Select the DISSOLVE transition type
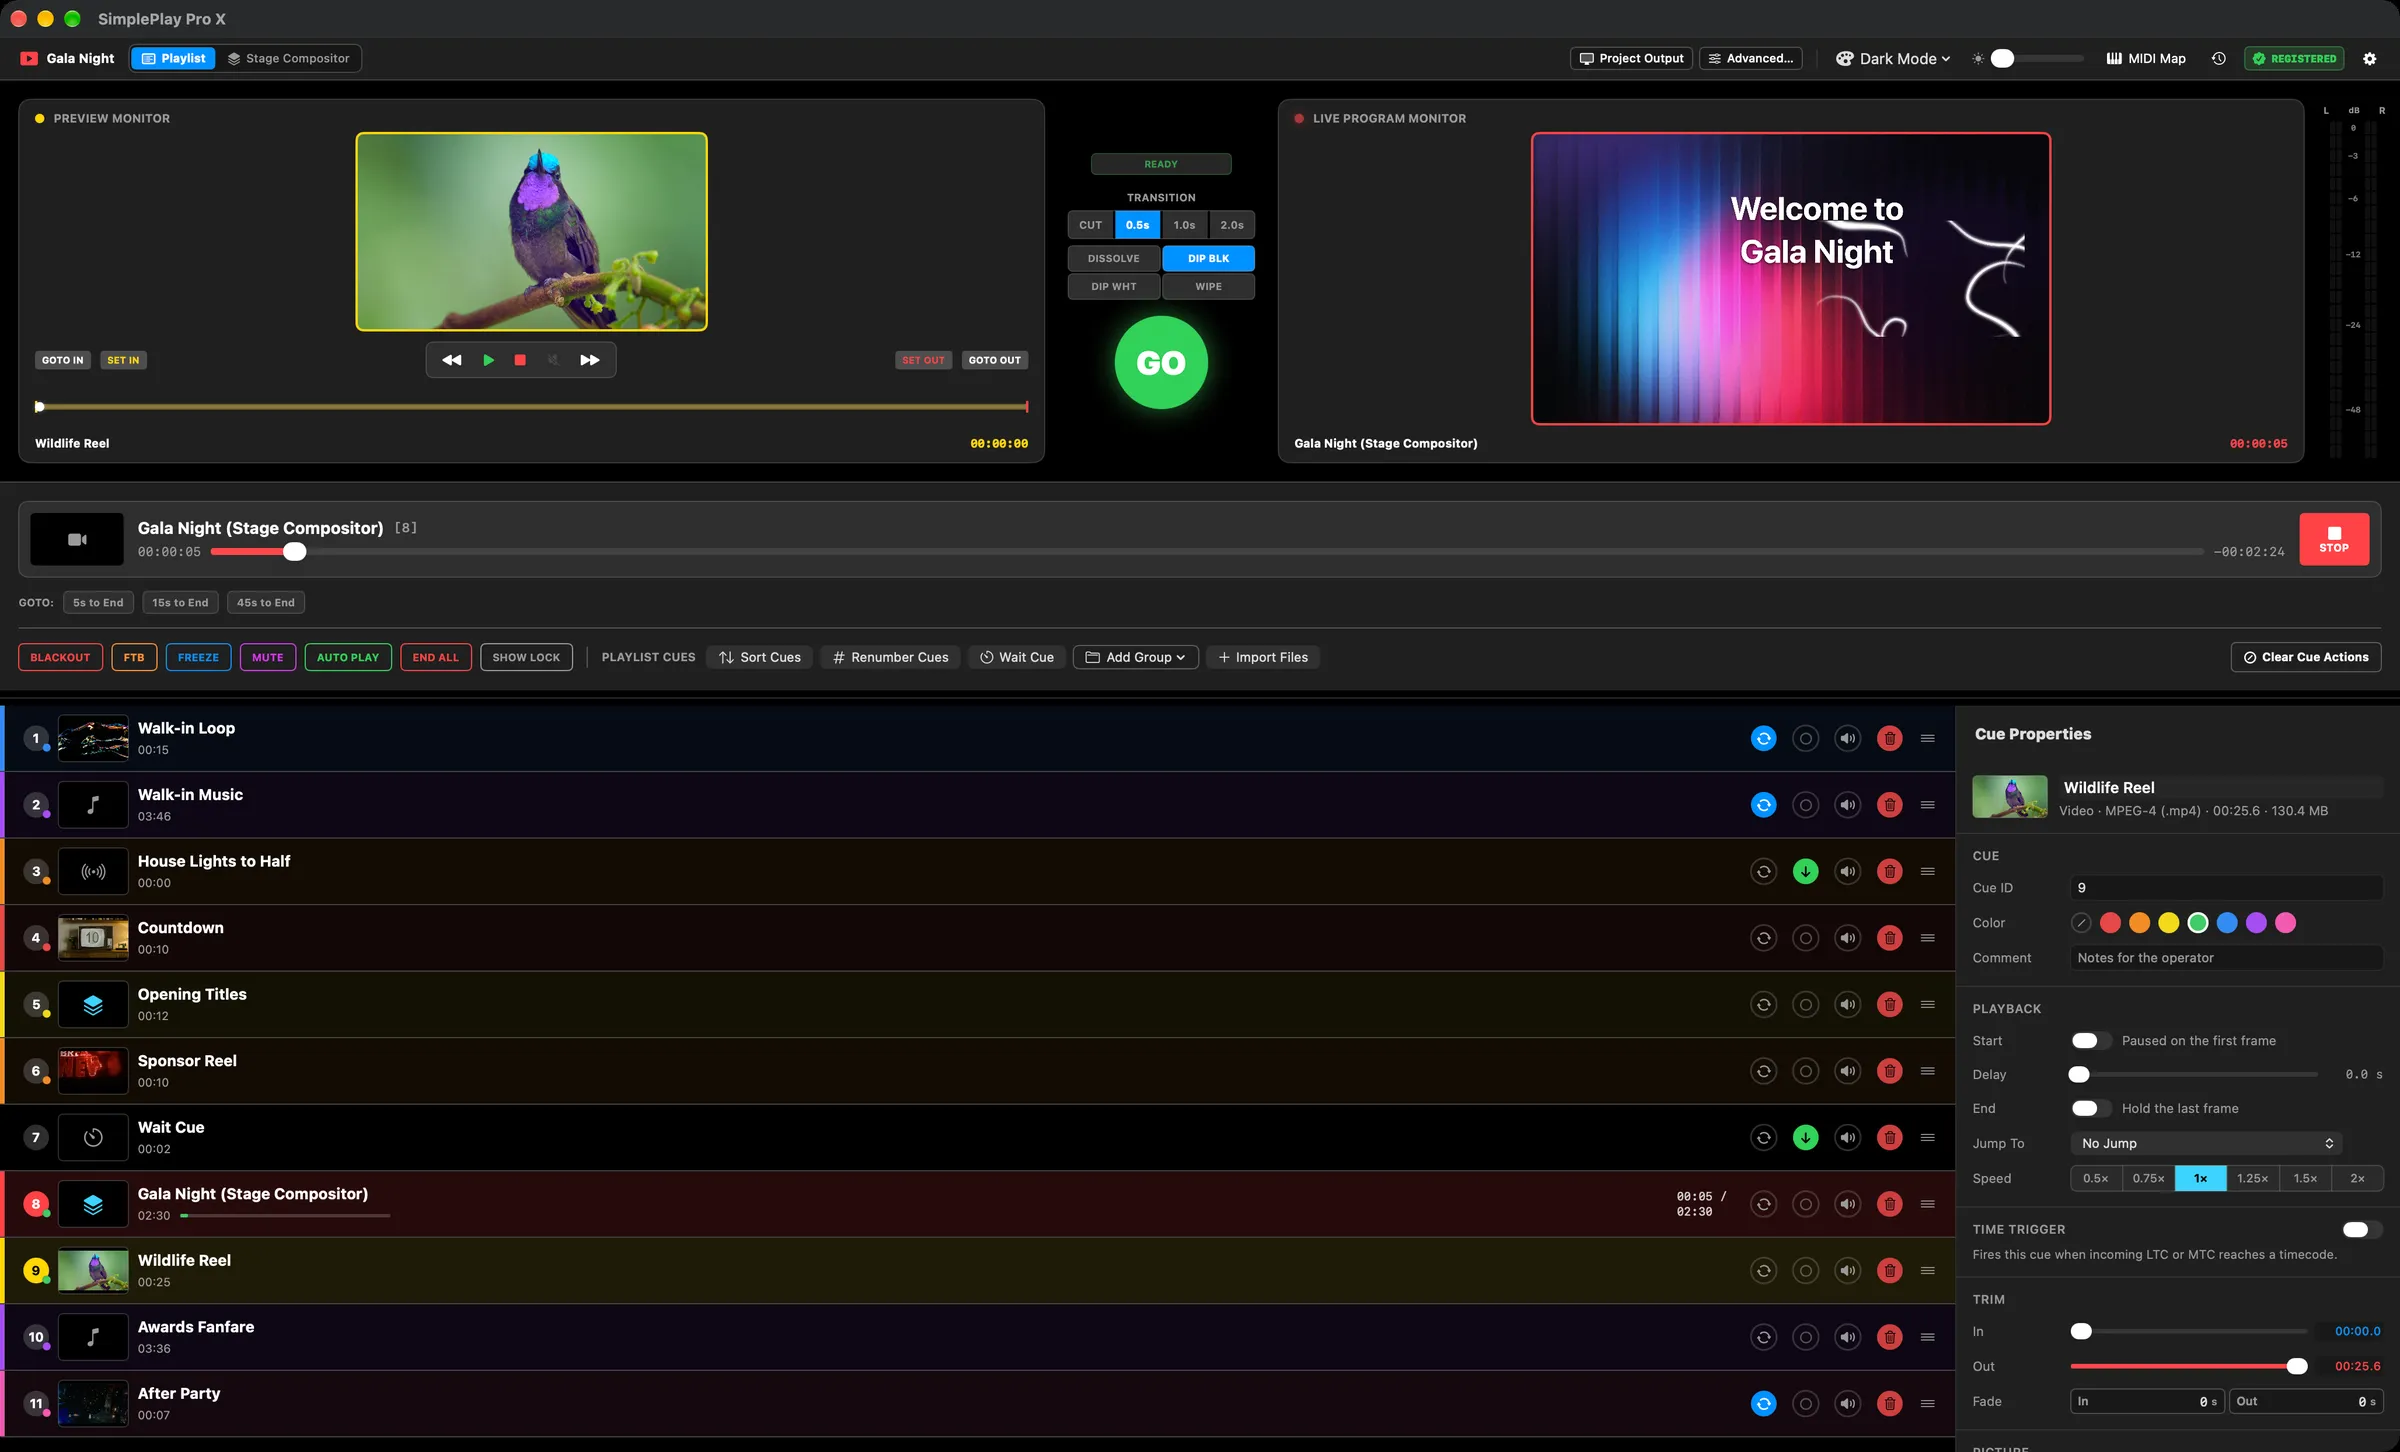2400x1452 pixels. click(1113, 258)
